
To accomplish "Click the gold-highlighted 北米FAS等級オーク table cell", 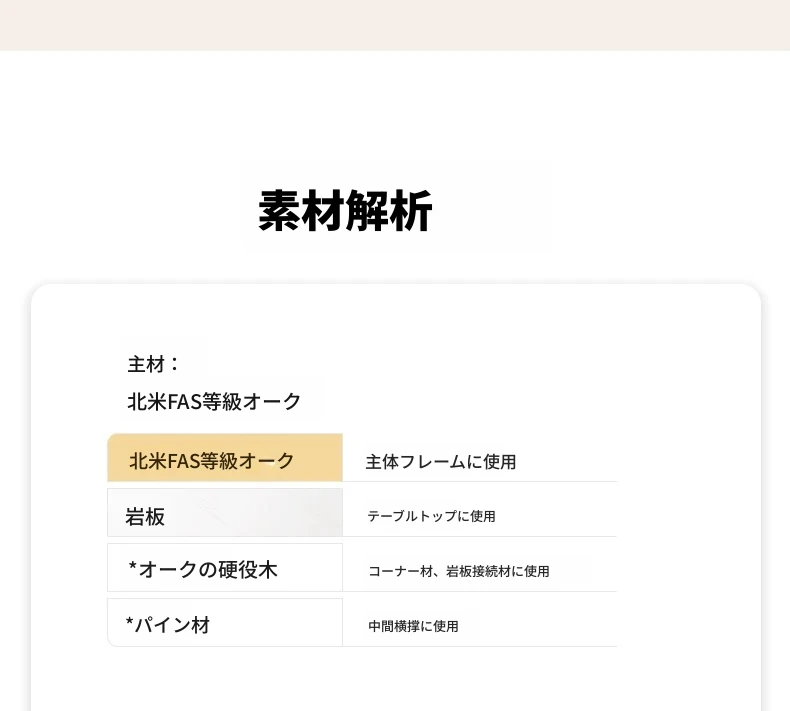I will (224, 459).
